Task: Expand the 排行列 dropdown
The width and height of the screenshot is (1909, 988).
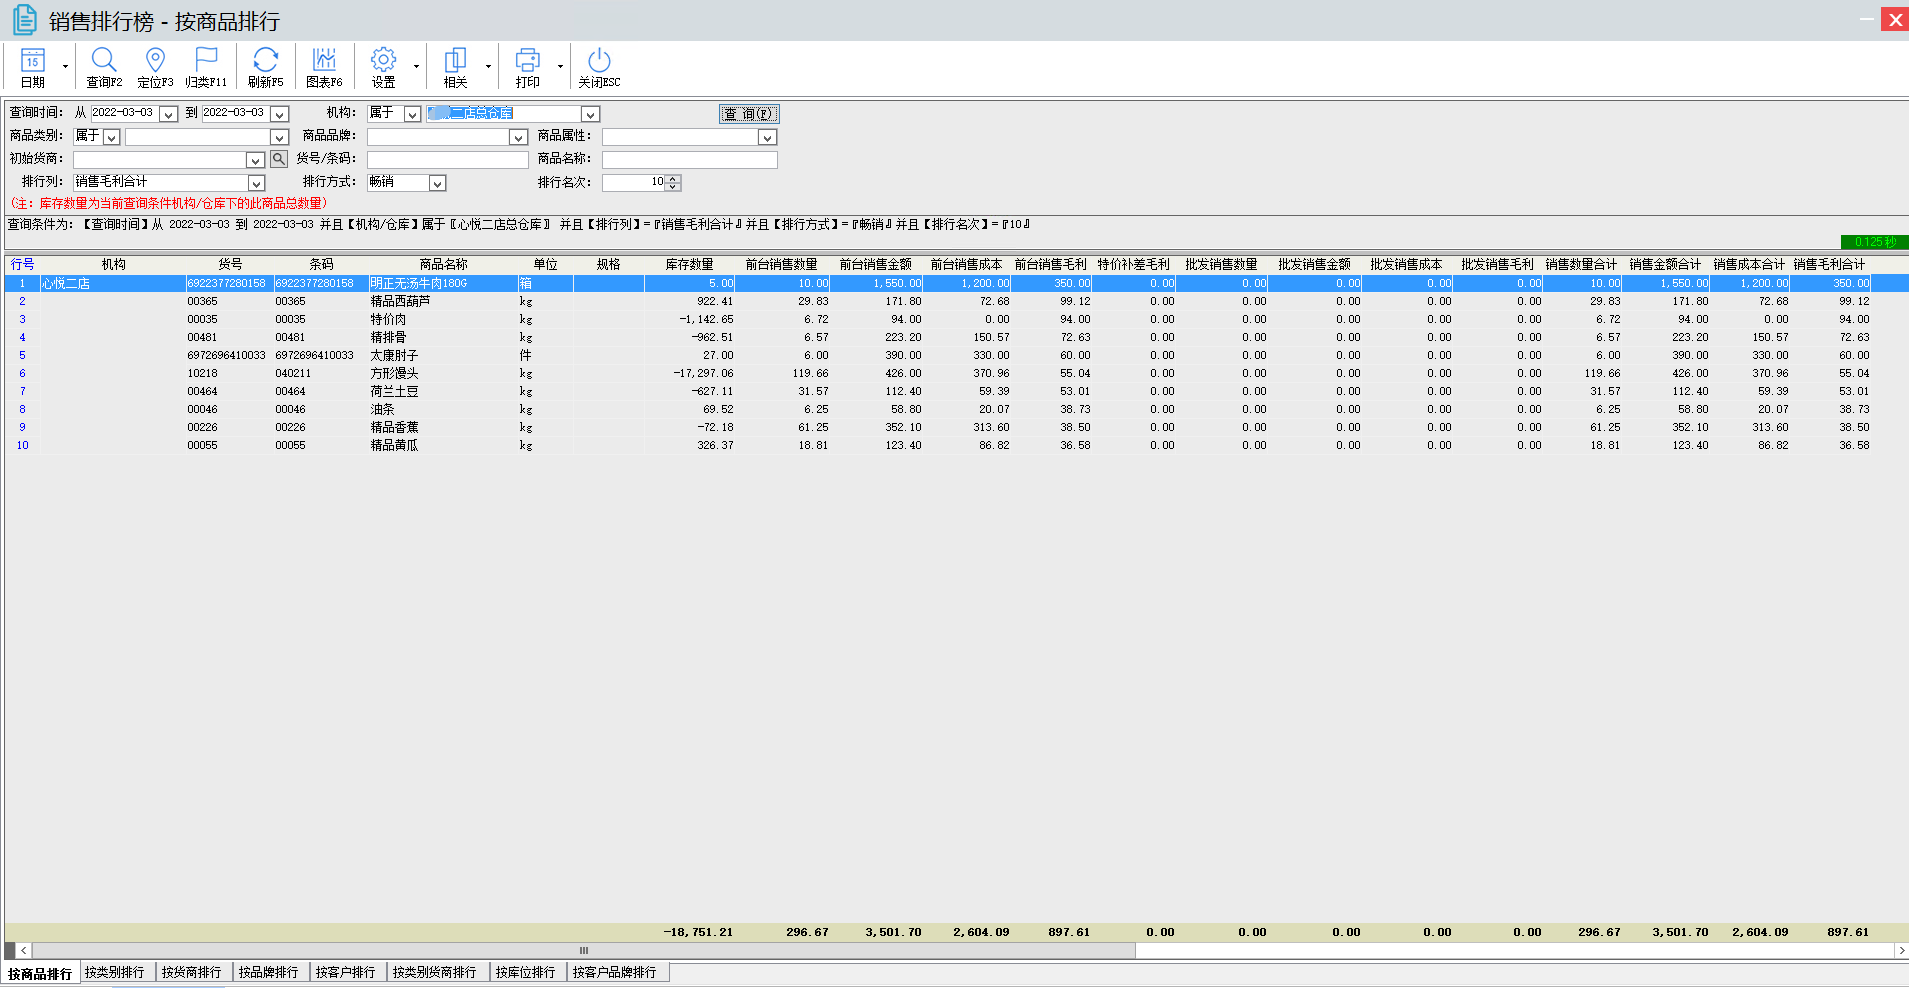Action: click(256, 183)
